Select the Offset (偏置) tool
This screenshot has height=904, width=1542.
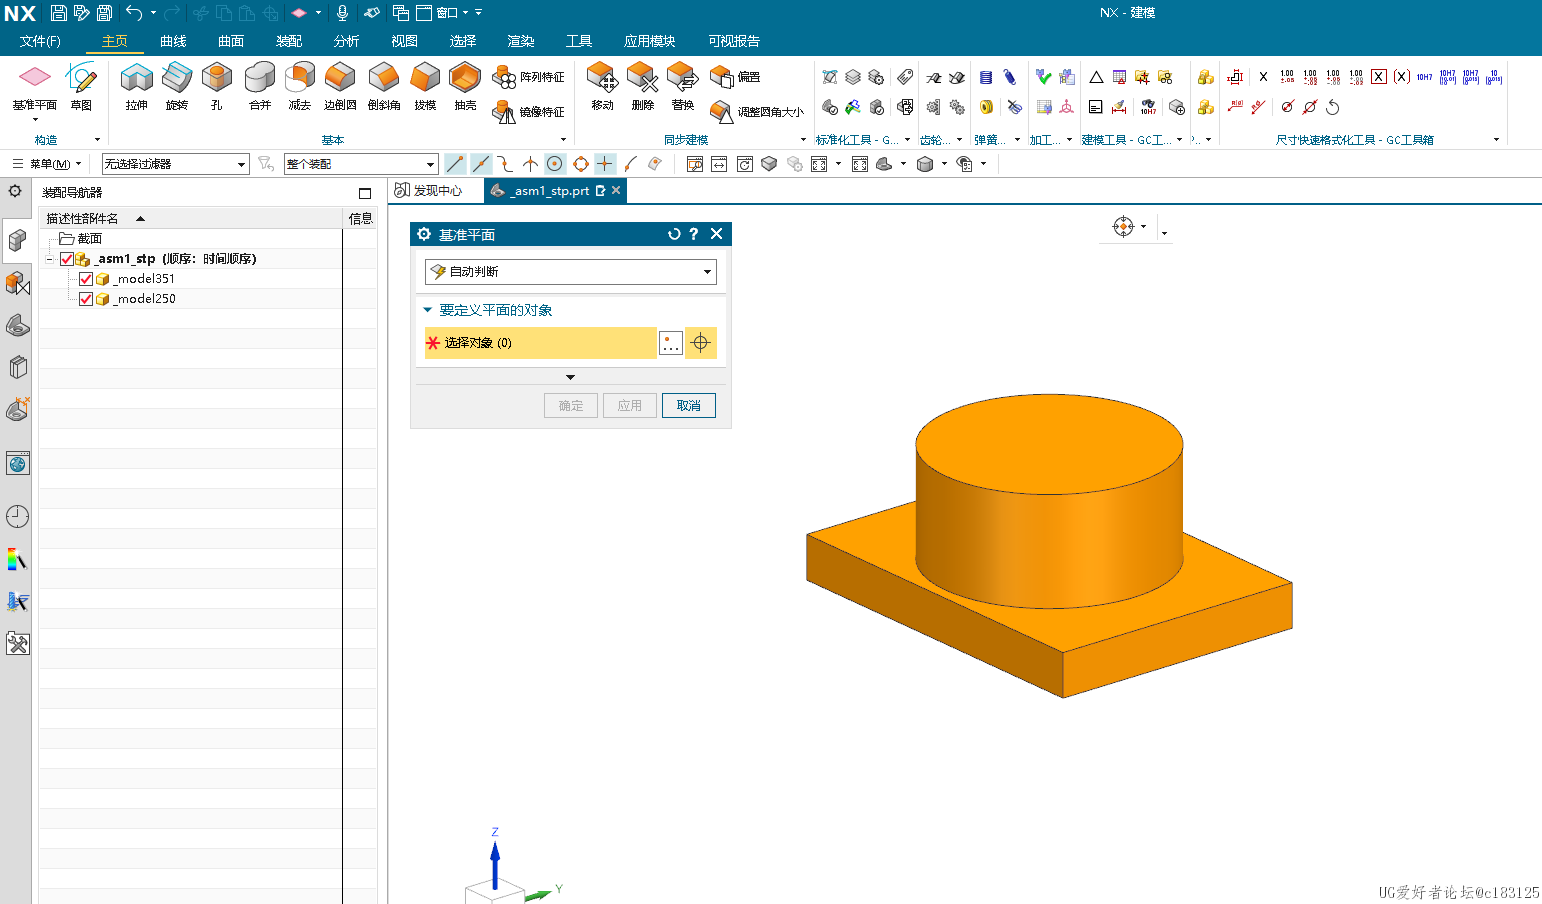735,77
